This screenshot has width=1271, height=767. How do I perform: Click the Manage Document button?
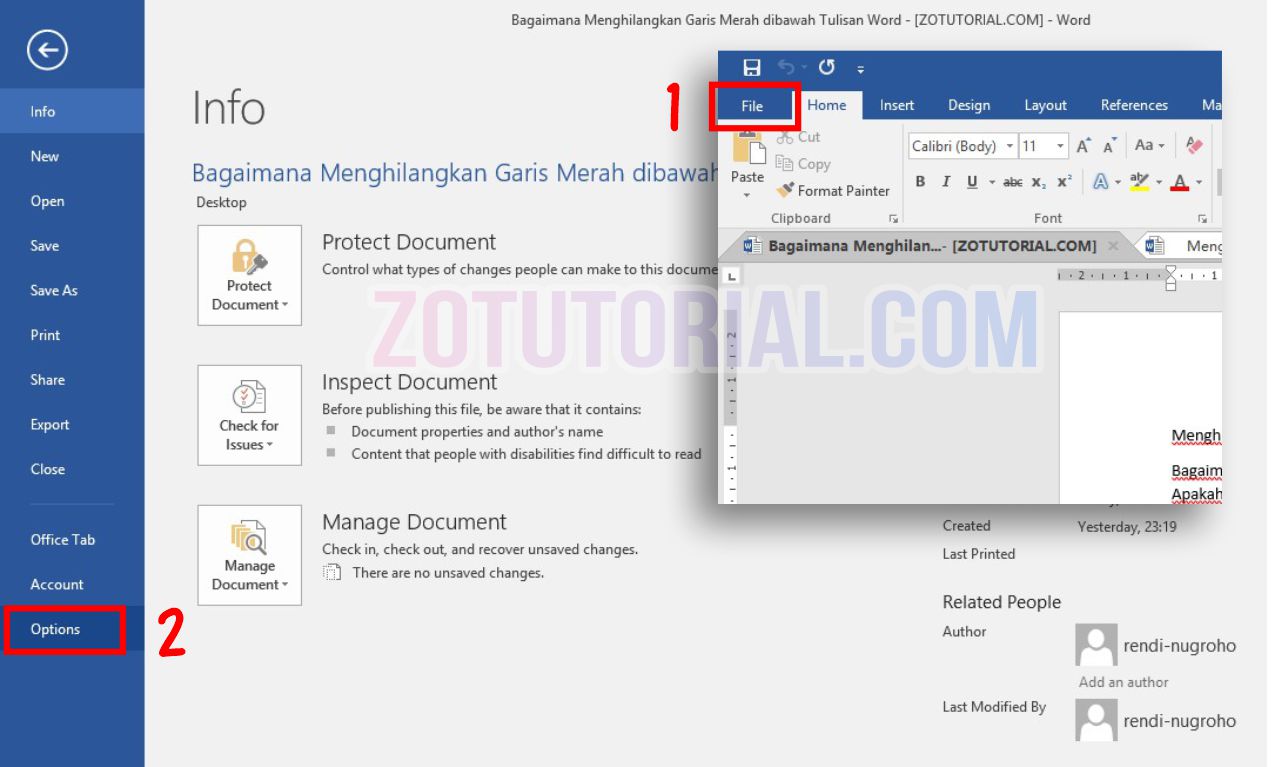click(249, 555)
